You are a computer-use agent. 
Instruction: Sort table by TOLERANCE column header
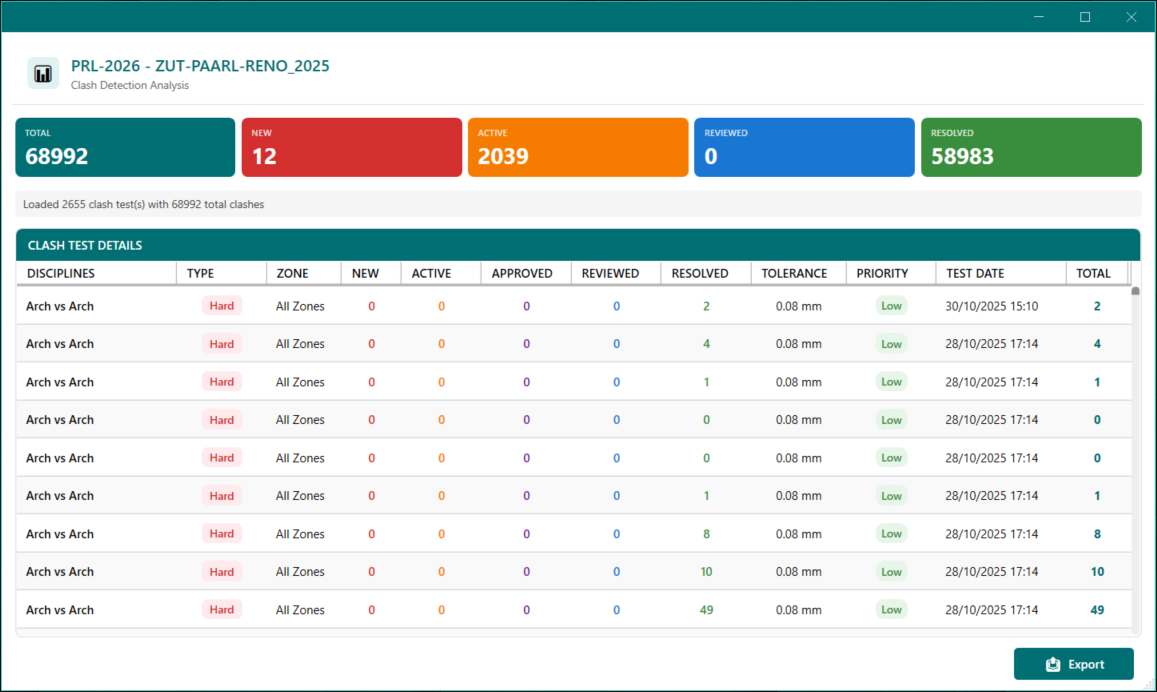(794, 273)
